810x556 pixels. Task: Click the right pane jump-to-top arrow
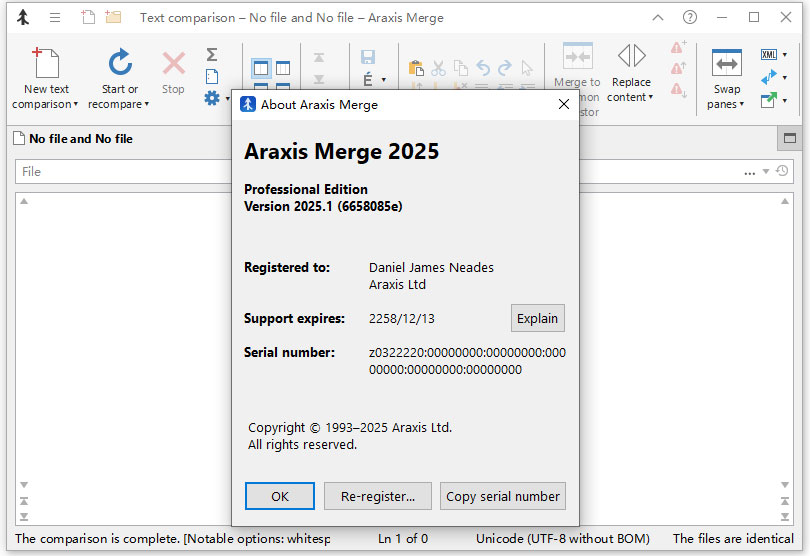[x=785, y=501]
